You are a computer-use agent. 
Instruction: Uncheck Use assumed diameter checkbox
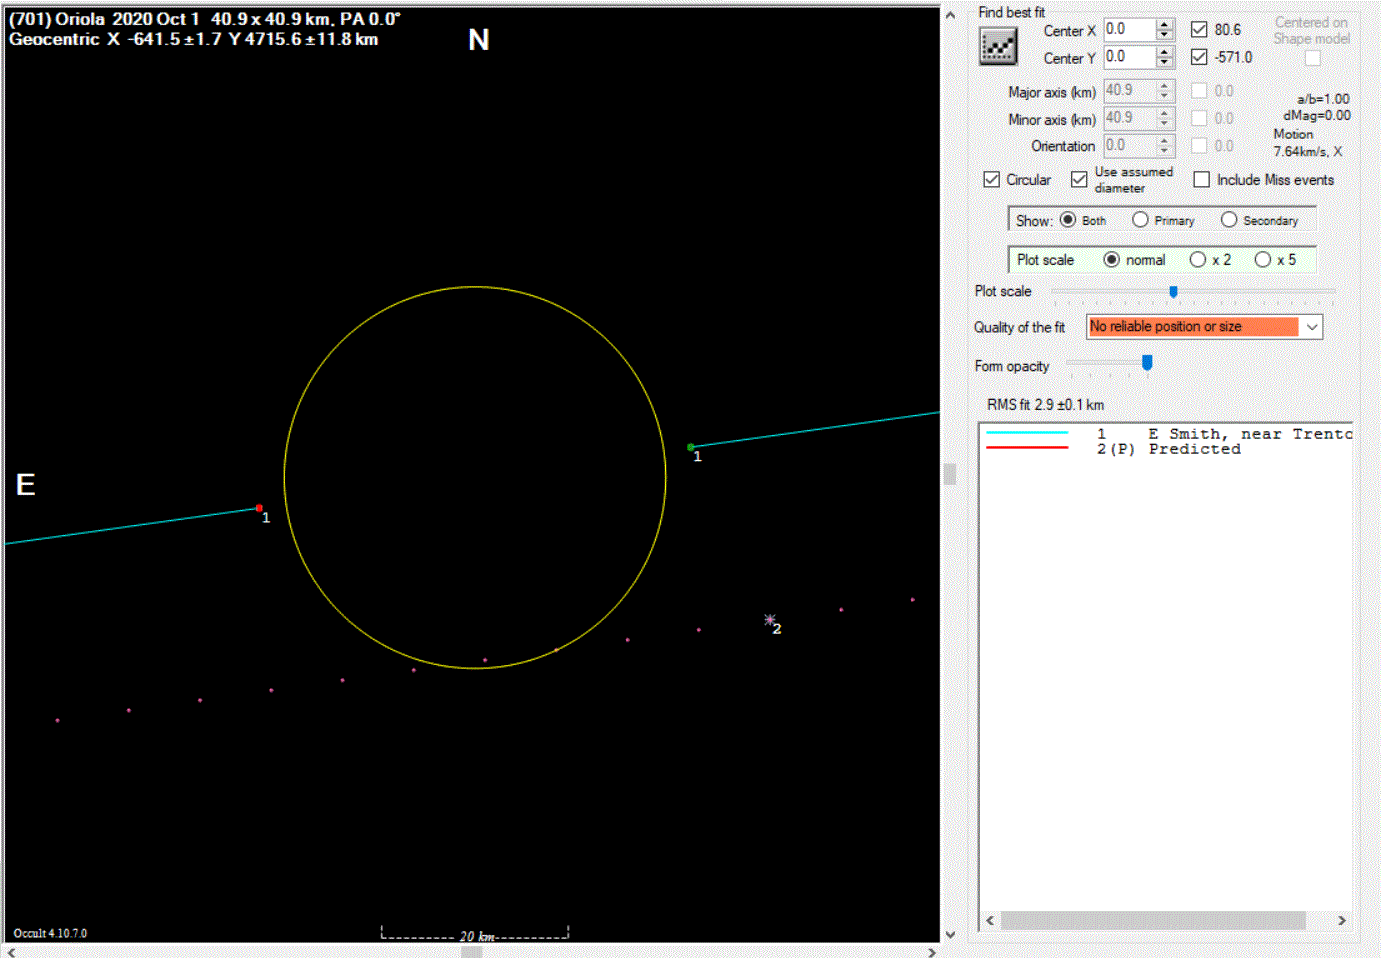1079,180
